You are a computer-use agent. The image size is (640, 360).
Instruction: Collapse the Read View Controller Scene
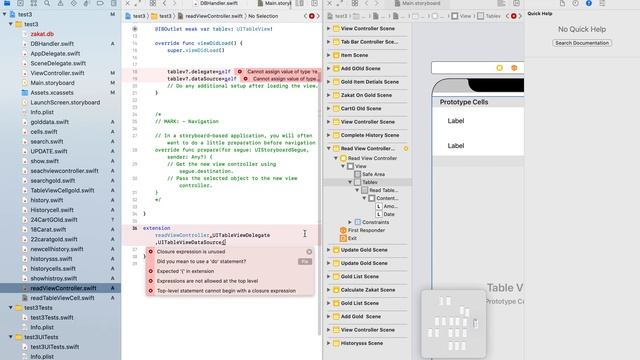point(329,149)
